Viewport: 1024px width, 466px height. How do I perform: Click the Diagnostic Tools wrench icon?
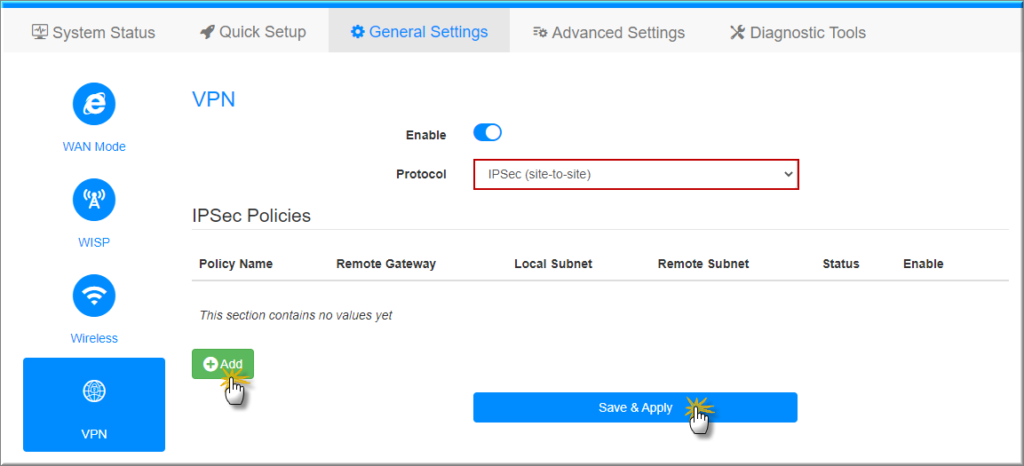pos(738,32)
